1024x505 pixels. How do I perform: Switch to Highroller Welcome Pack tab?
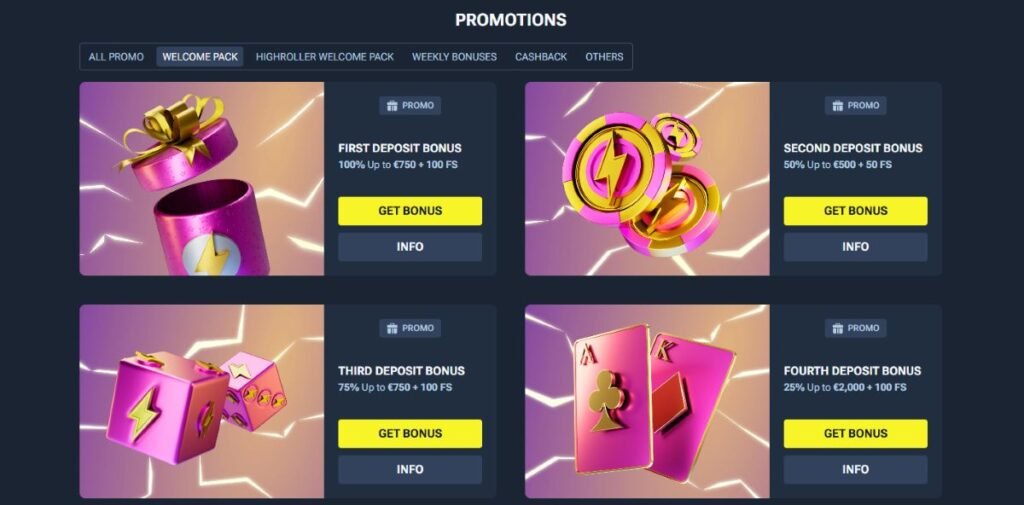(325, 57)
